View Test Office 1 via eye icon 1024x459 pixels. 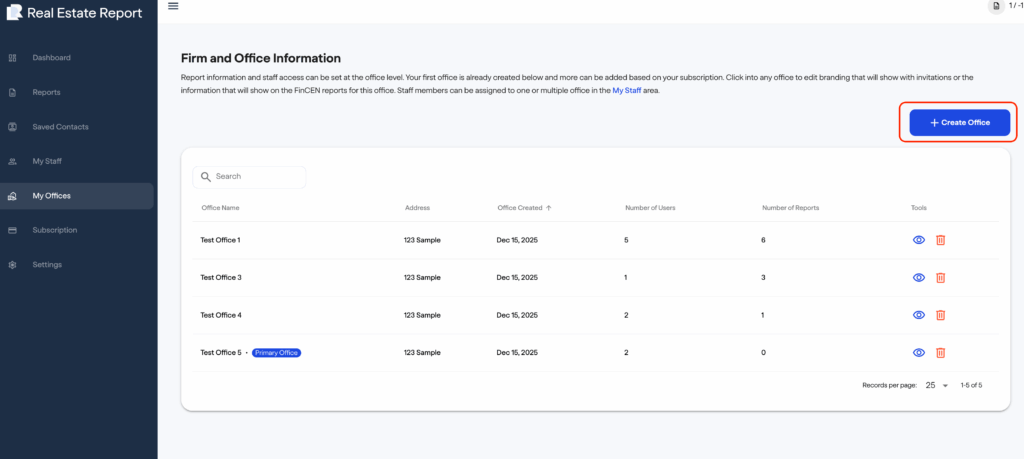[x=918, y=240]
